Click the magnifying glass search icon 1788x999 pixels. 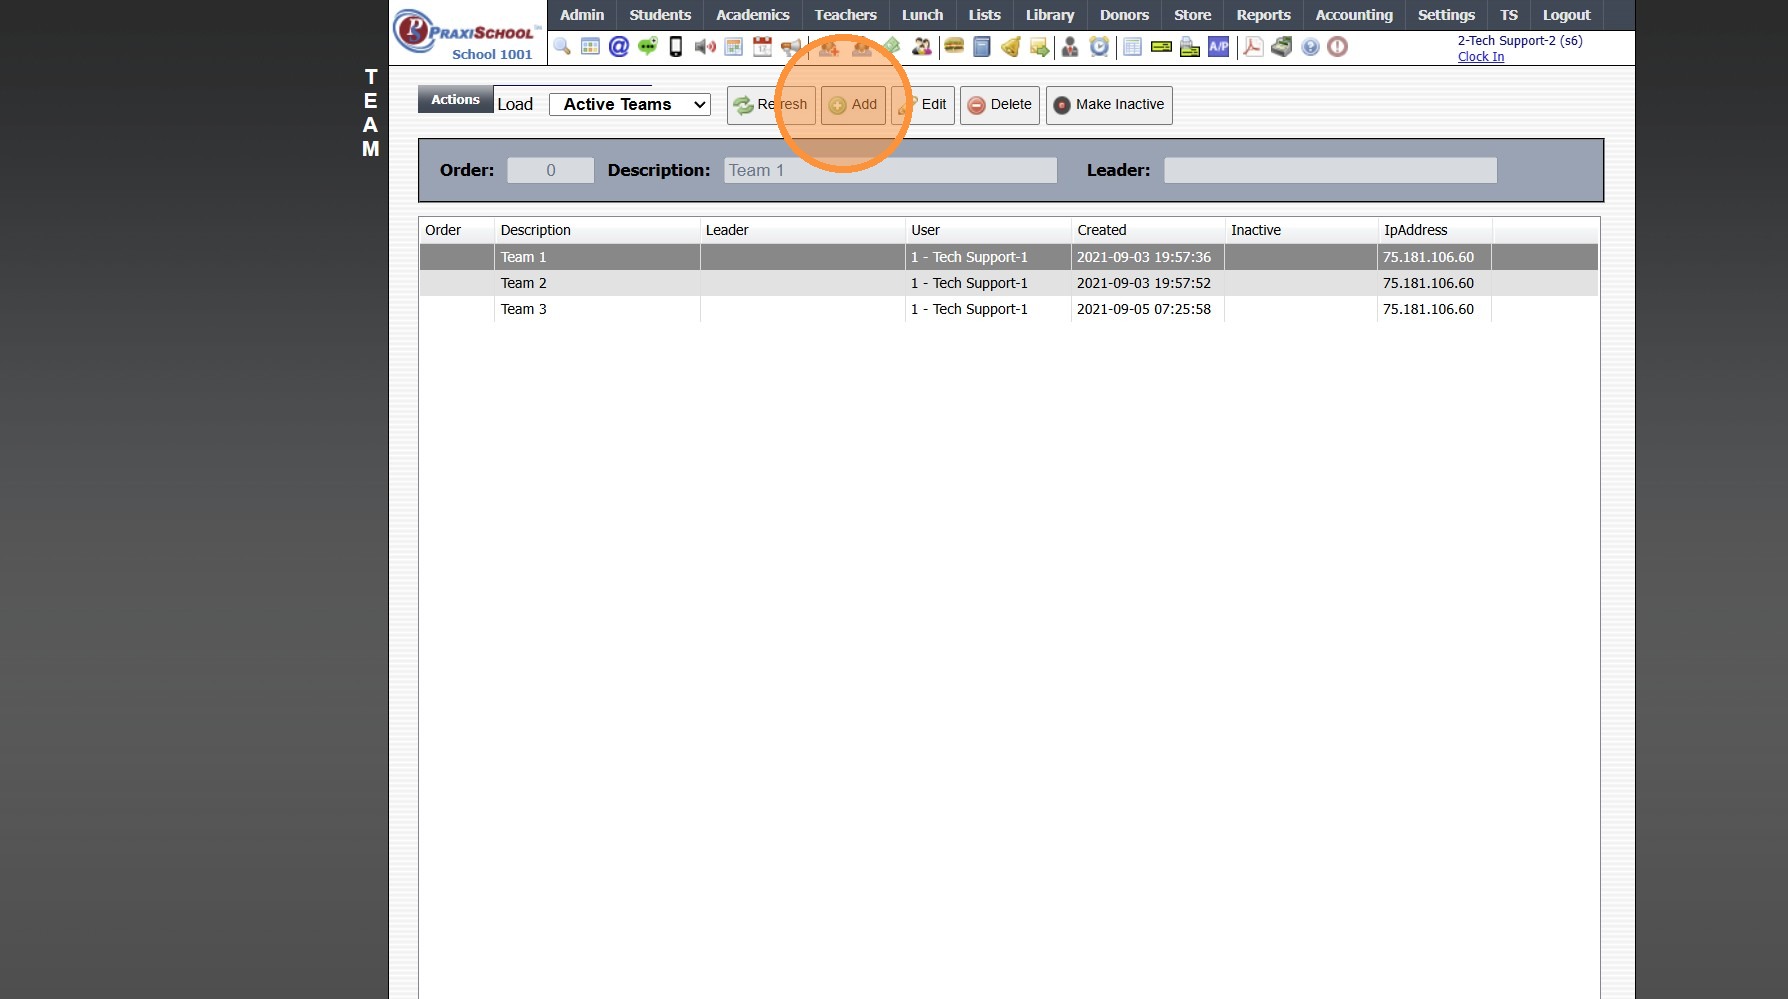pos(562,47)
